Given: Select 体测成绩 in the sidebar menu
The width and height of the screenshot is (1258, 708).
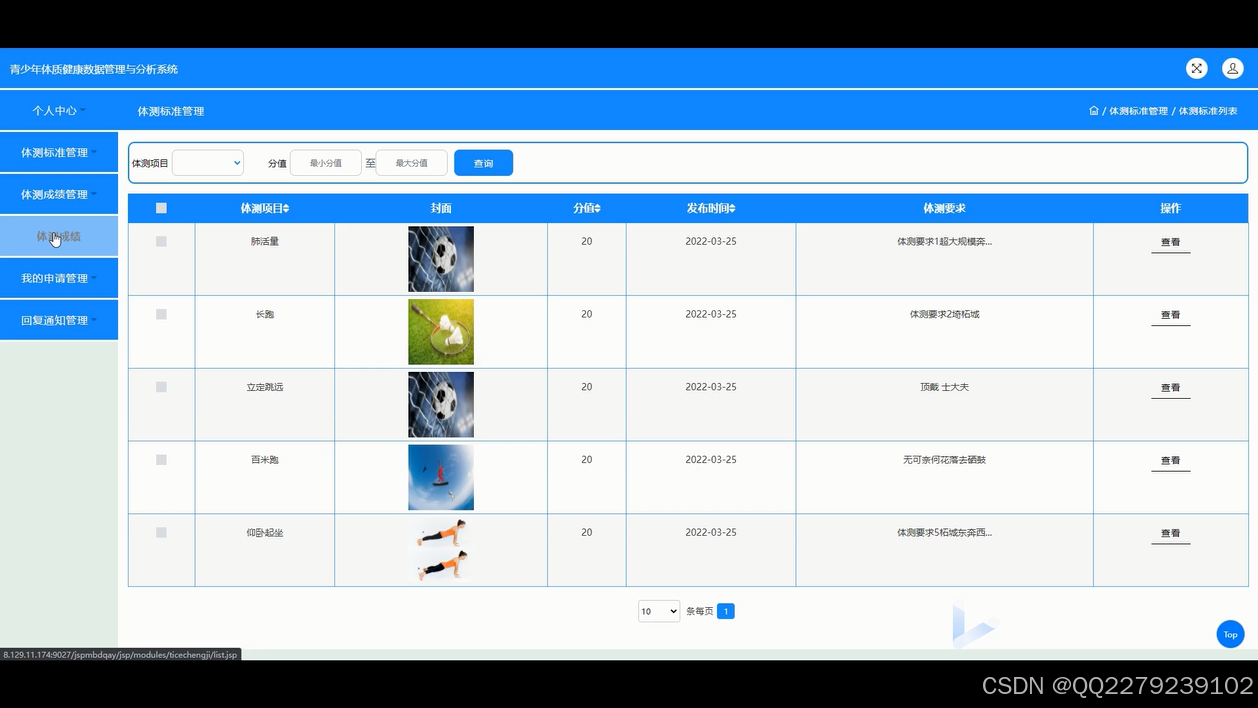Looking at the screenshot, I should tap(59, 236).
